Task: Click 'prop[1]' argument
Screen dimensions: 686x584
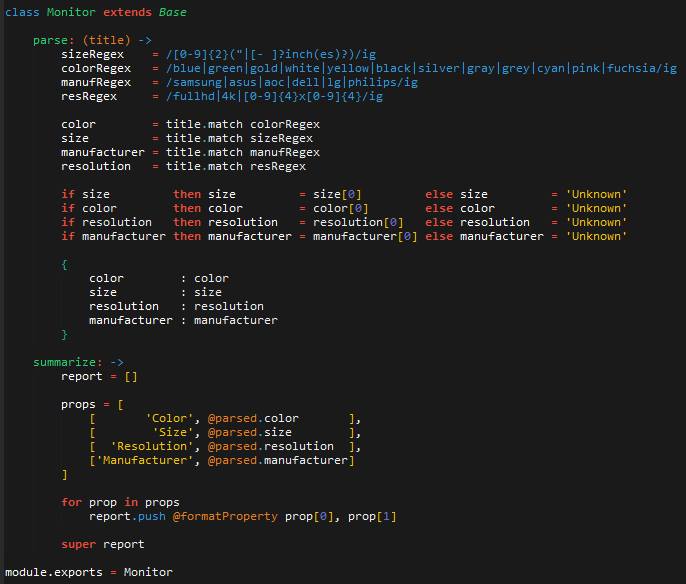Action: 372,516
